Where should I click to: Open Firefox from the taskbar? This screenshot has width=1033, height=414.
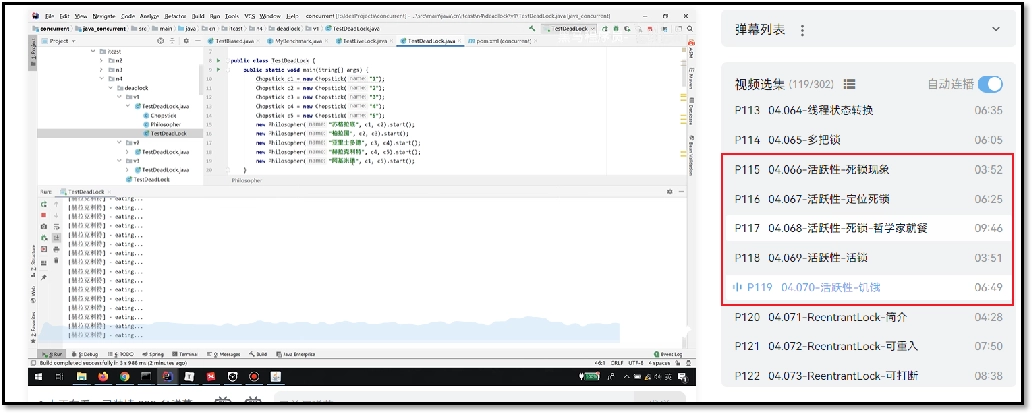click(x=103, y=376)
